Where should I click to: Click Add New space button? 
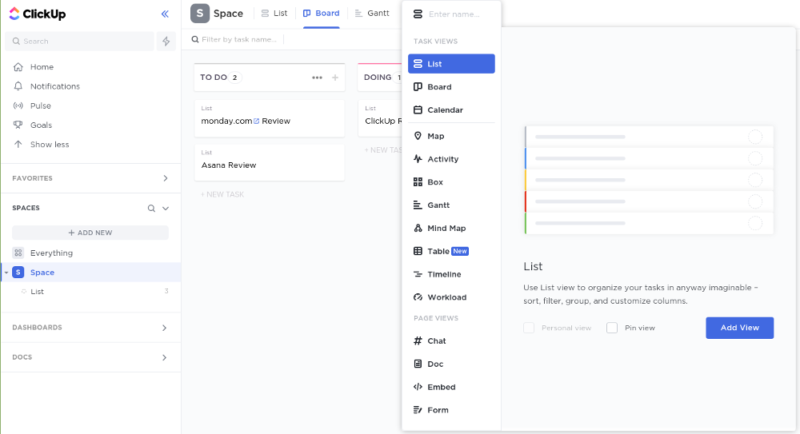pyautogui.click(x=90, y=233)
